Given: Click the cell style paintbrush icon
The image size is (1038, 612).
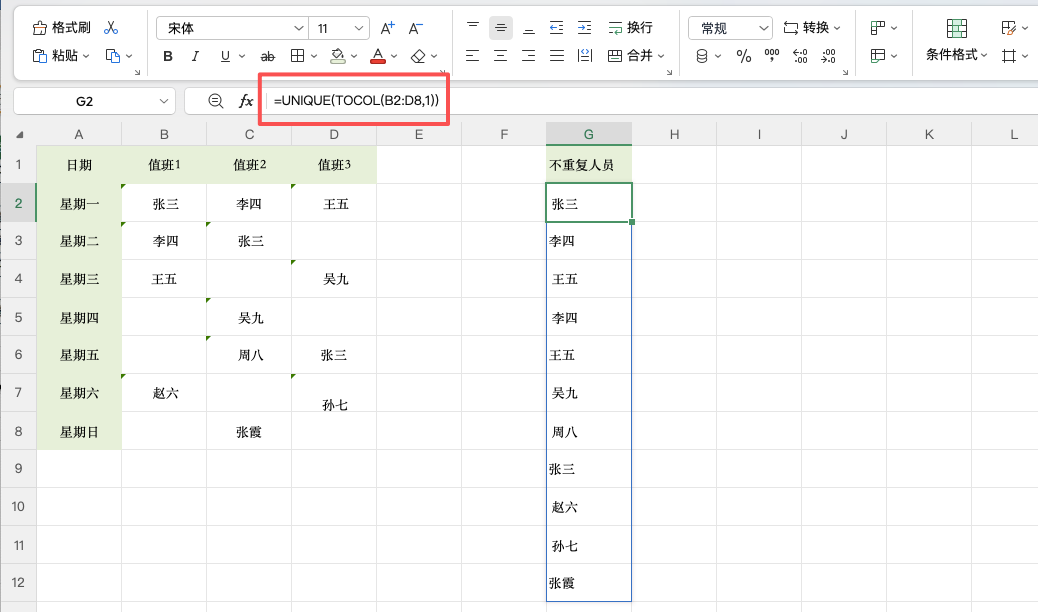Looking at the screenshot, I should tap(1008, 28).
